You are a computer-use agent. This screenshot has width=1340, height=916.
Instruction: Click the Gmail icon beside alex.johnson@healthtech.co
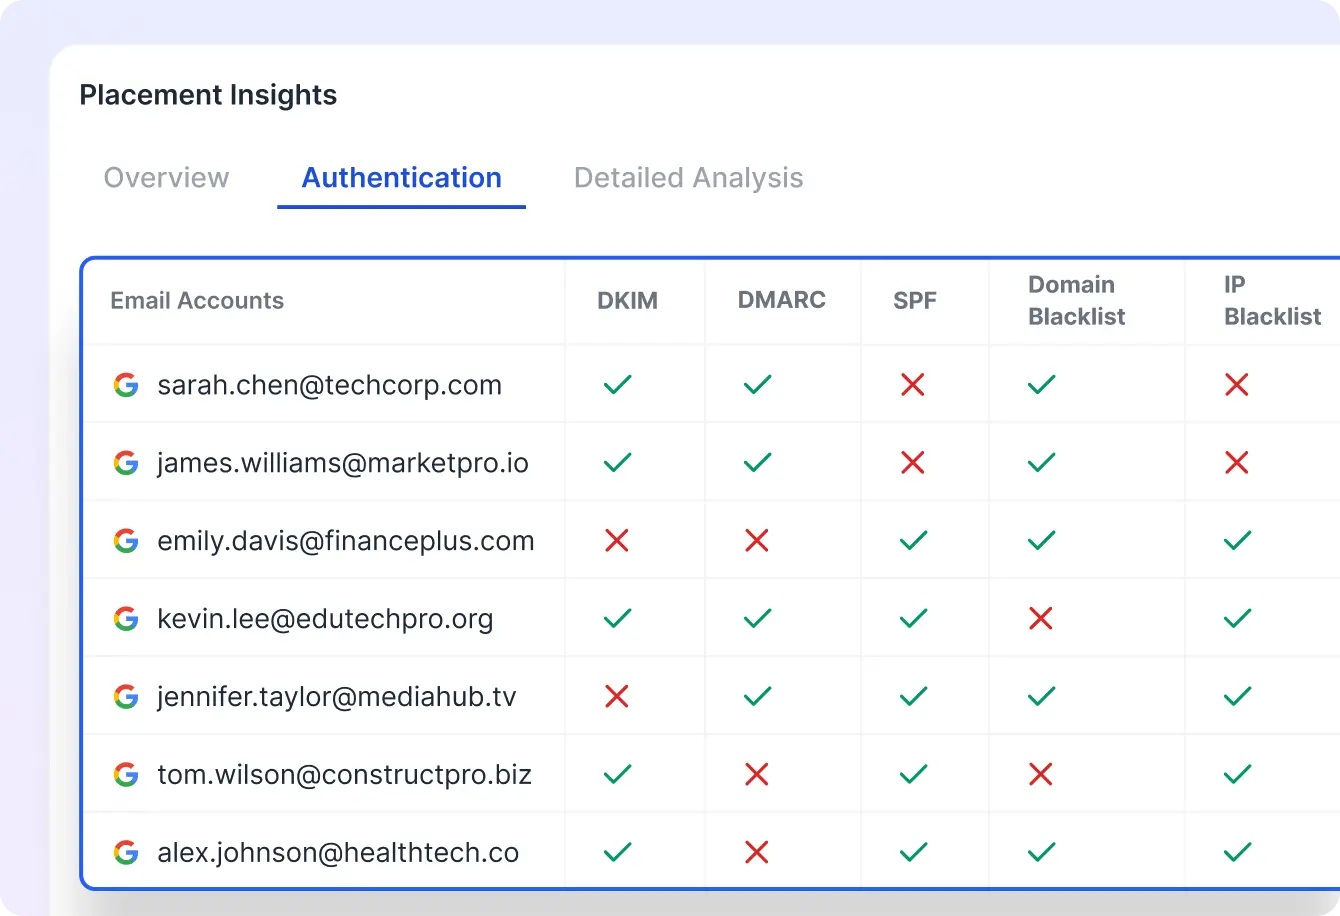point(126,852)
